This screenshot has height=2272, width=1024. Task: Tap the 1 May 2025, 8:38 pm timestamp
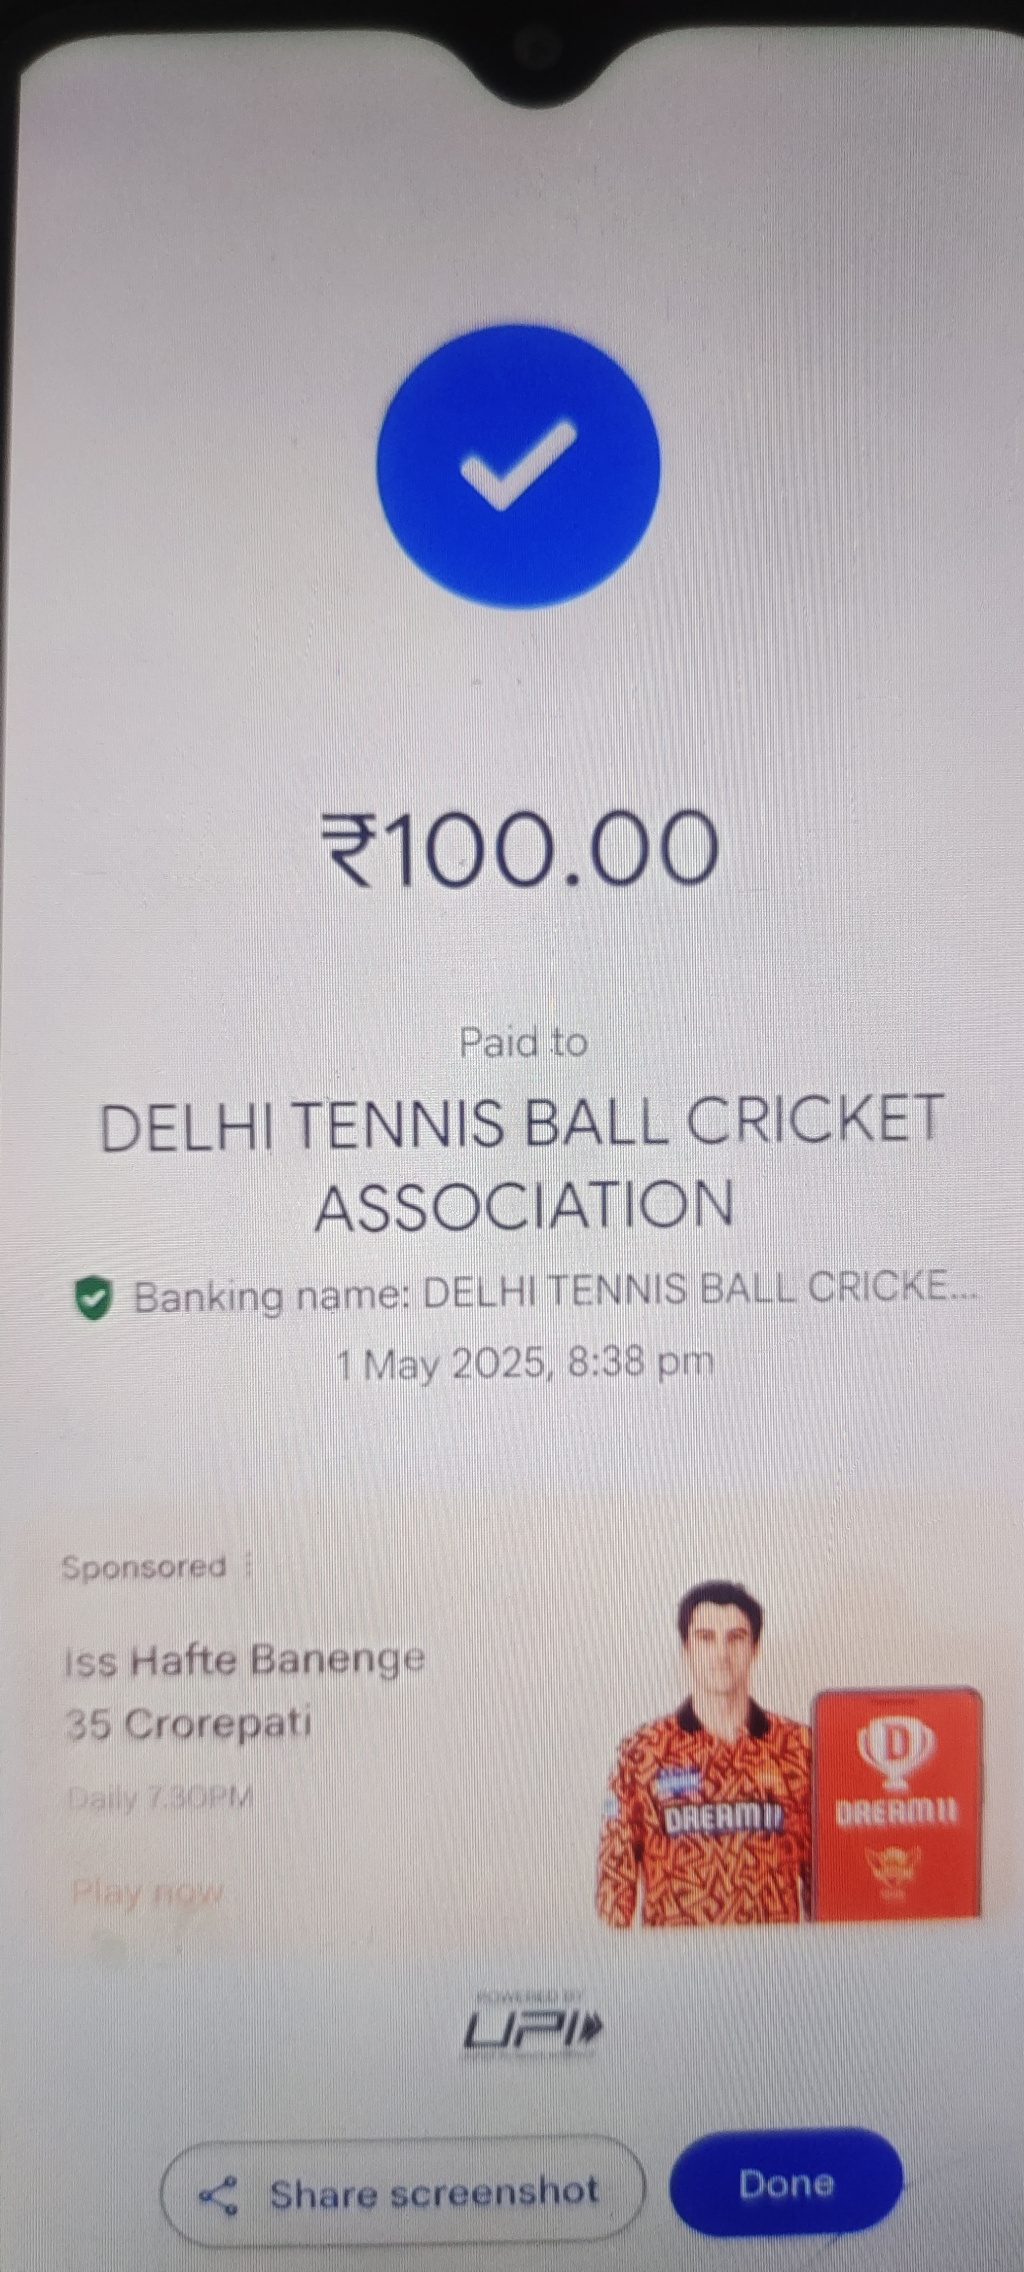tap(525, 1363)
